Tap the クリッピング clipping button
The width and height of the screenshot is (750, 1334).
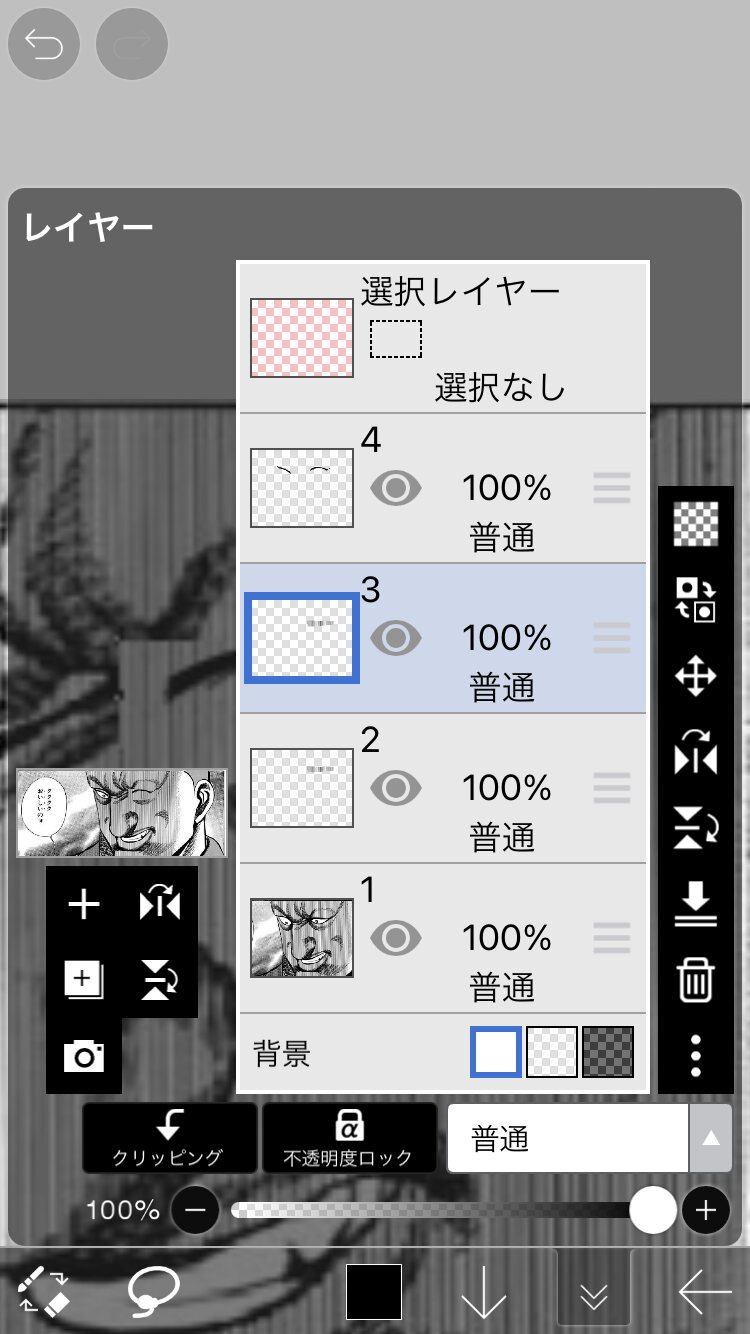168,1138
